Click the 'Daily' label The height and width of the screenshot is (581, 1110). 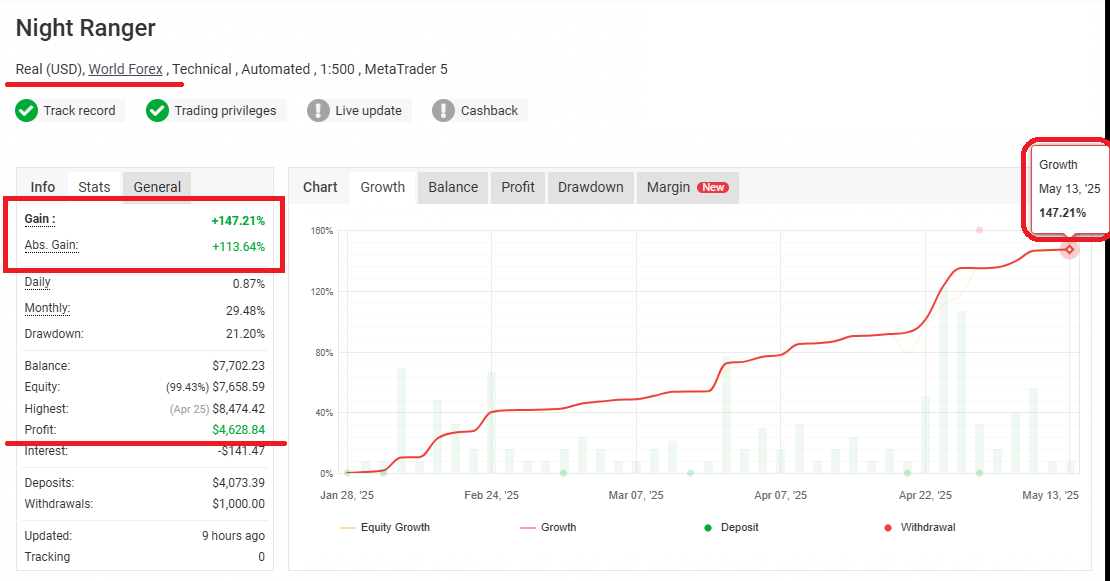tap(38, 282)
